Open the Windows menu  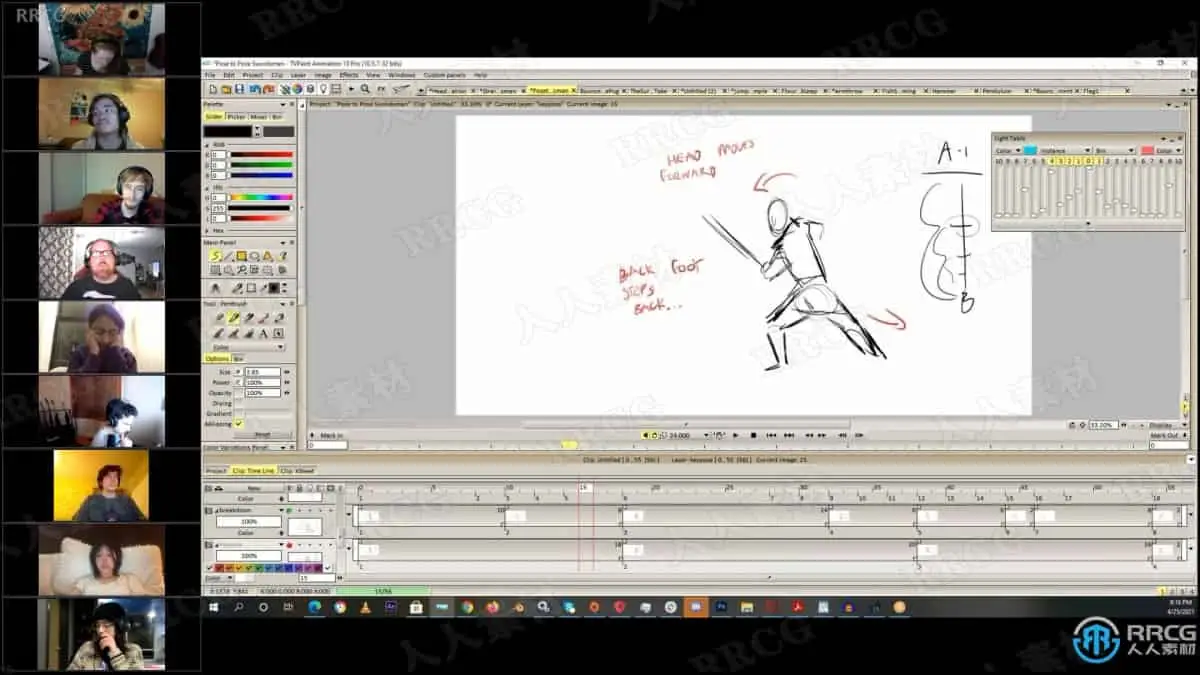click(x=401, y=75)
